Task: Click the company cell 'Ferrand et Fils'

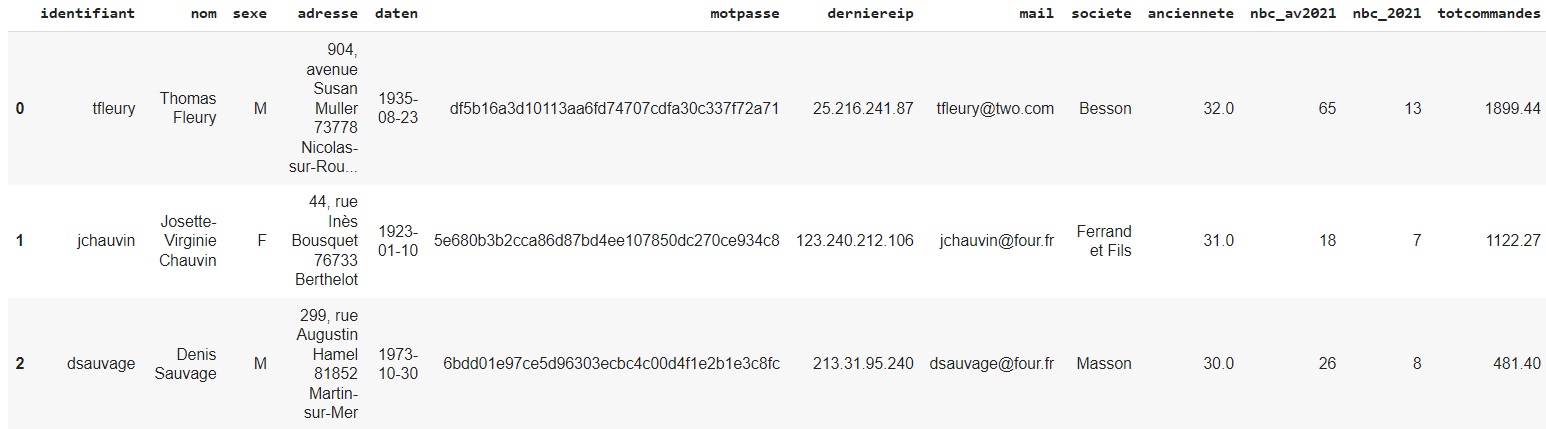Action: [x=1104, y=240]
